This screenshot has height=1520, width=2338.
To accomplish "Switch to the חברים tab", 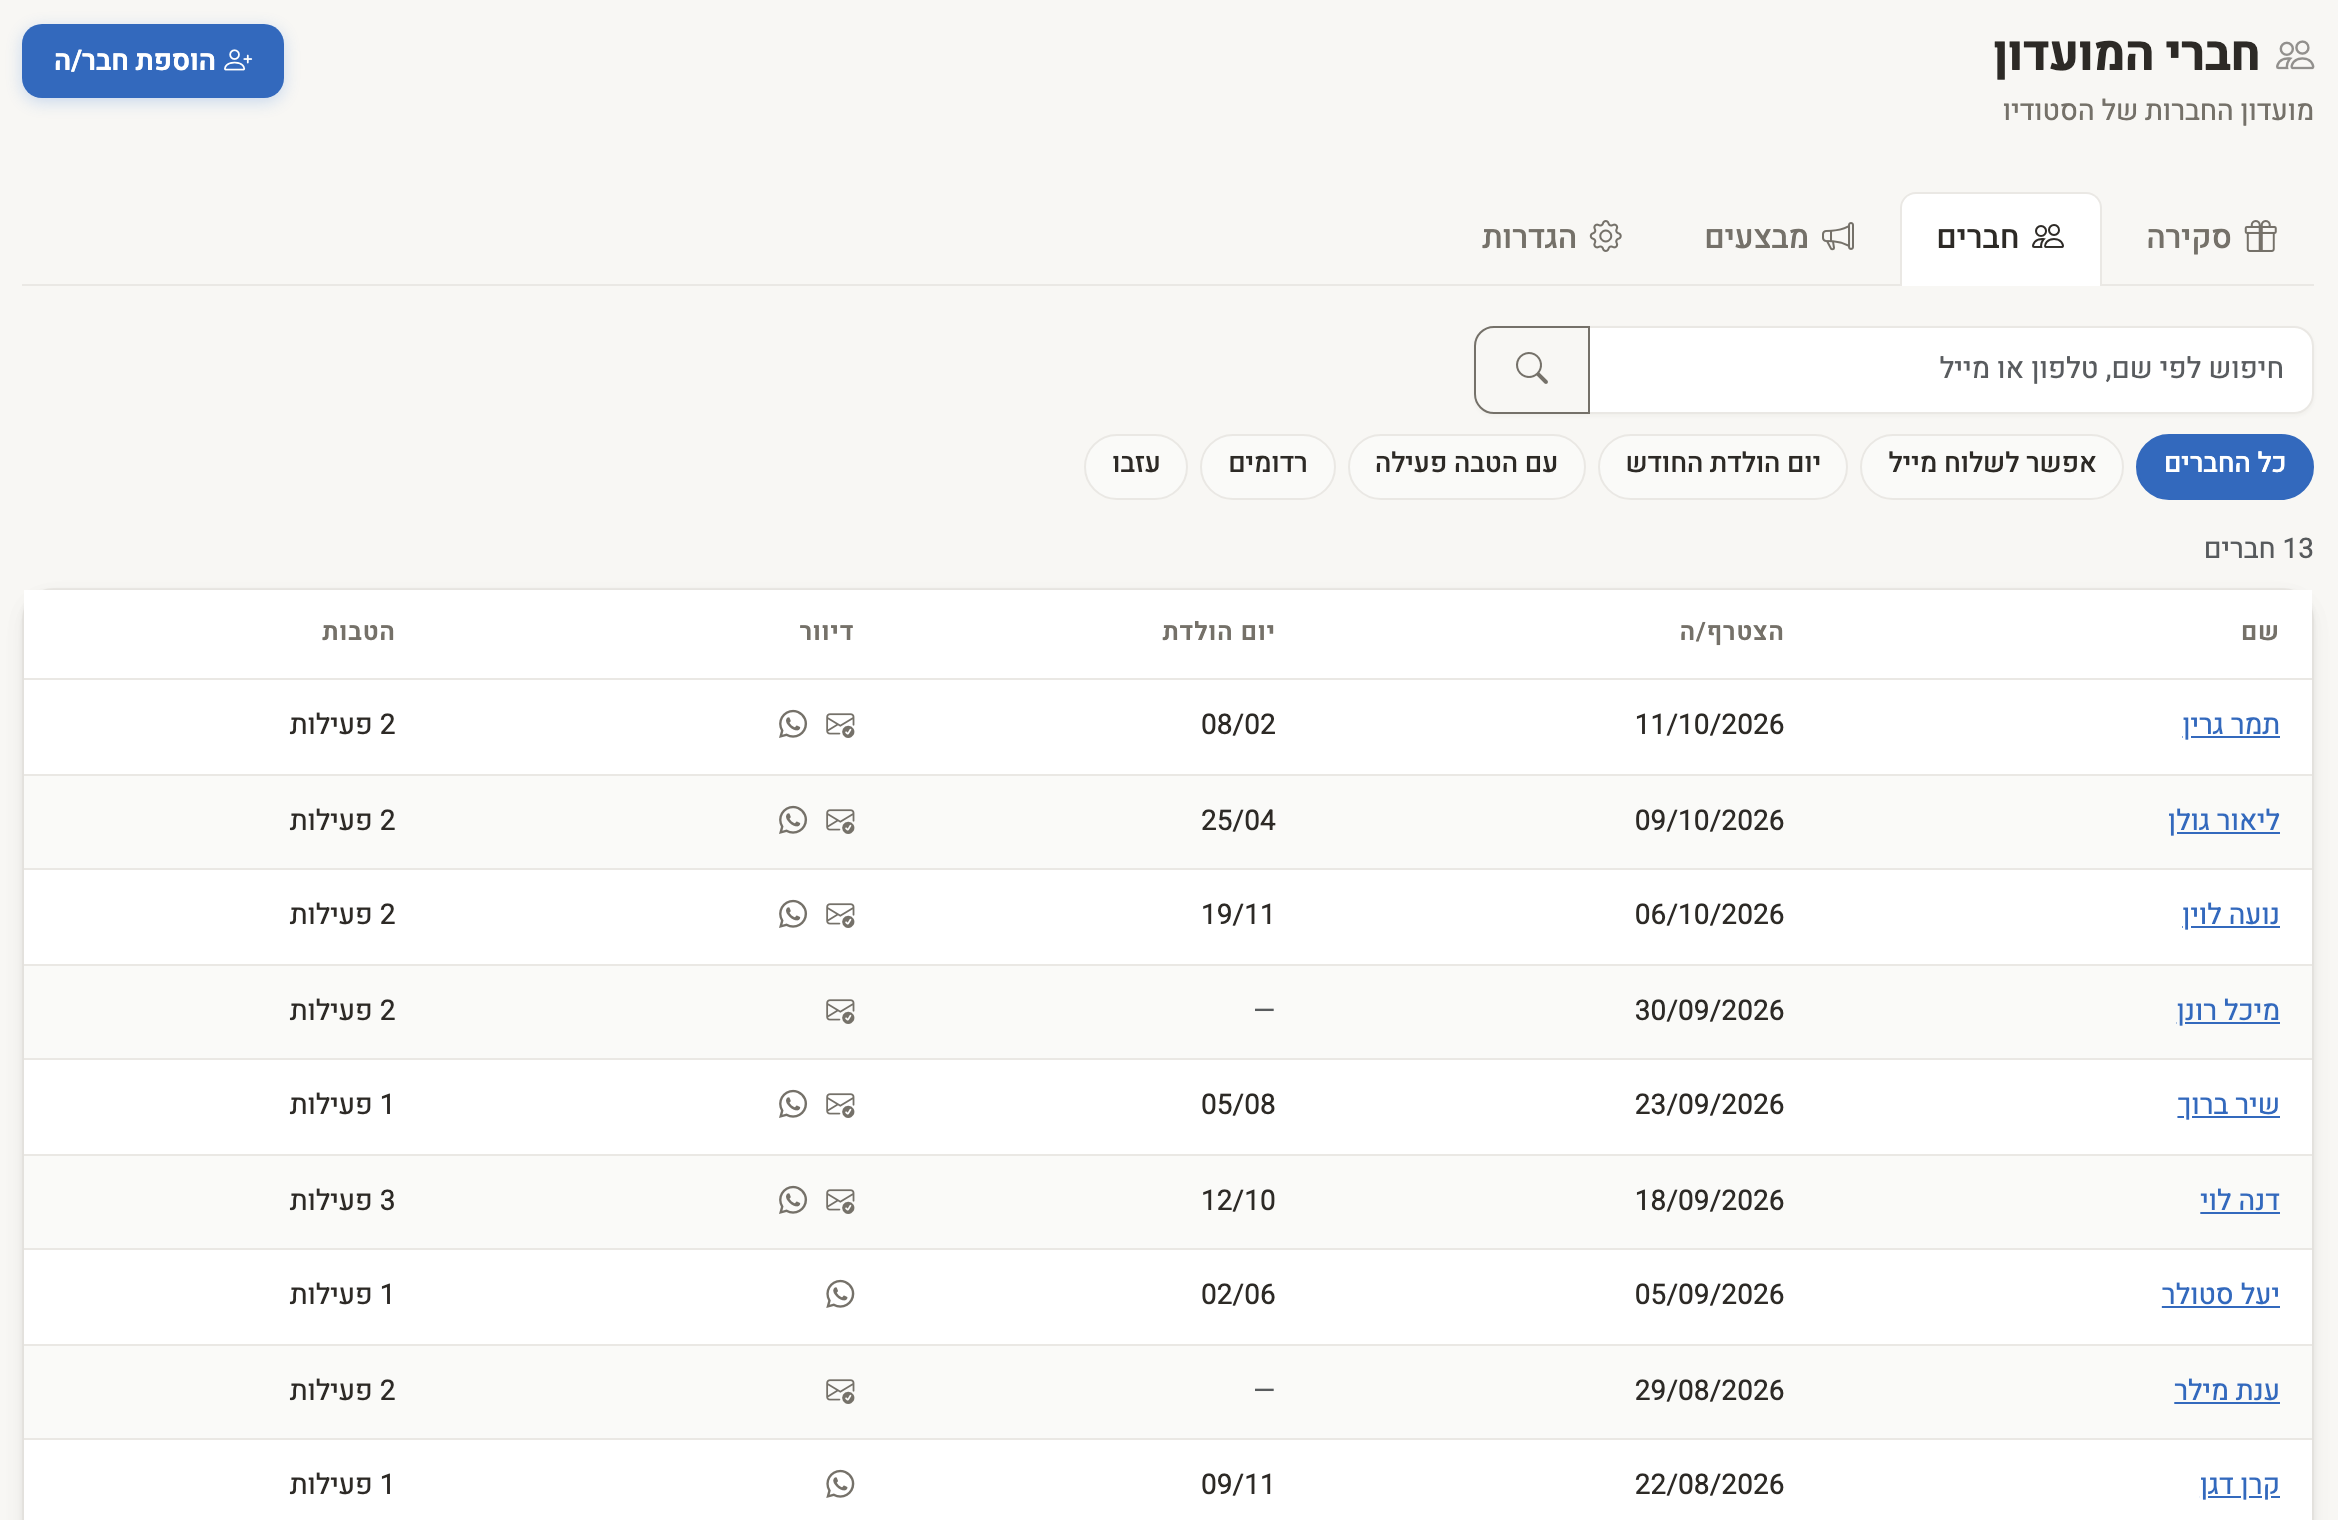I will 2000,238.
